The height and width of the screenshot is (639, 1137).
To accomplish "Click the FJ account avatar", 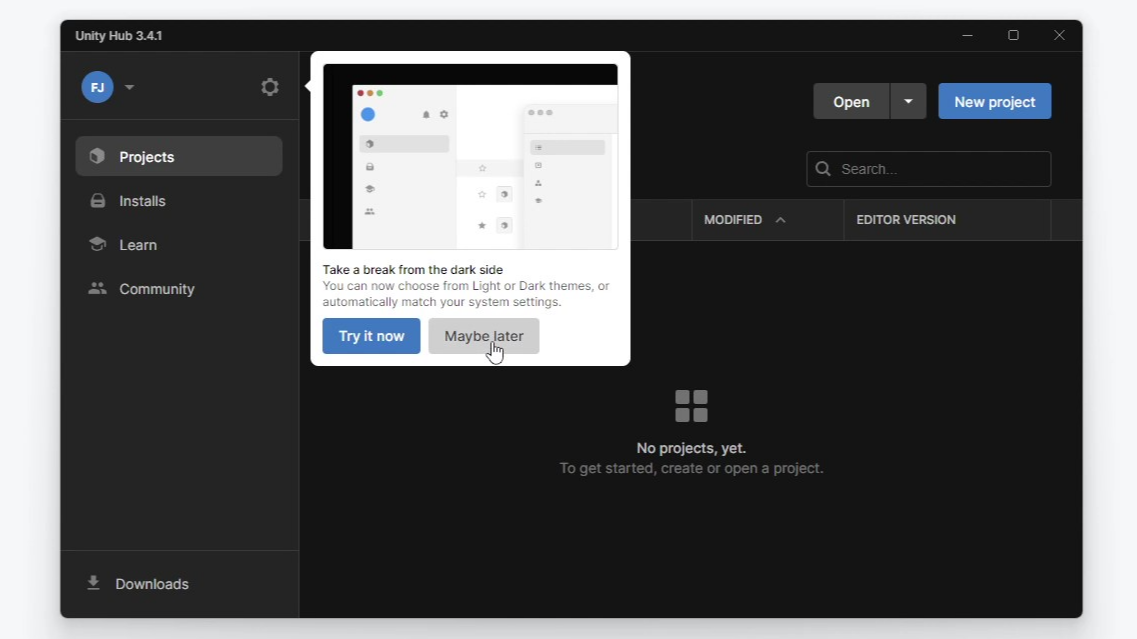I will coord(97,87).
